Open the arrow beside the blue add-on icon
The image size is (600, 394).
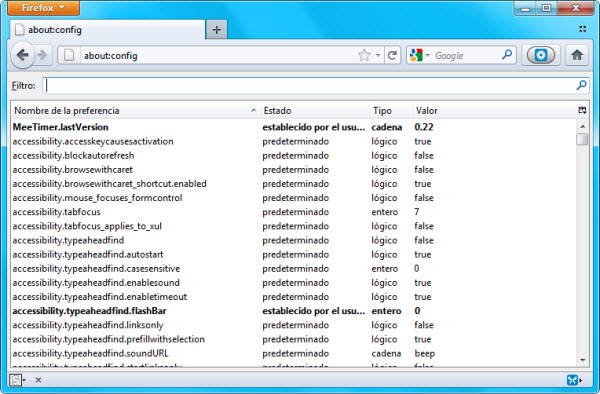pos(581,380)
